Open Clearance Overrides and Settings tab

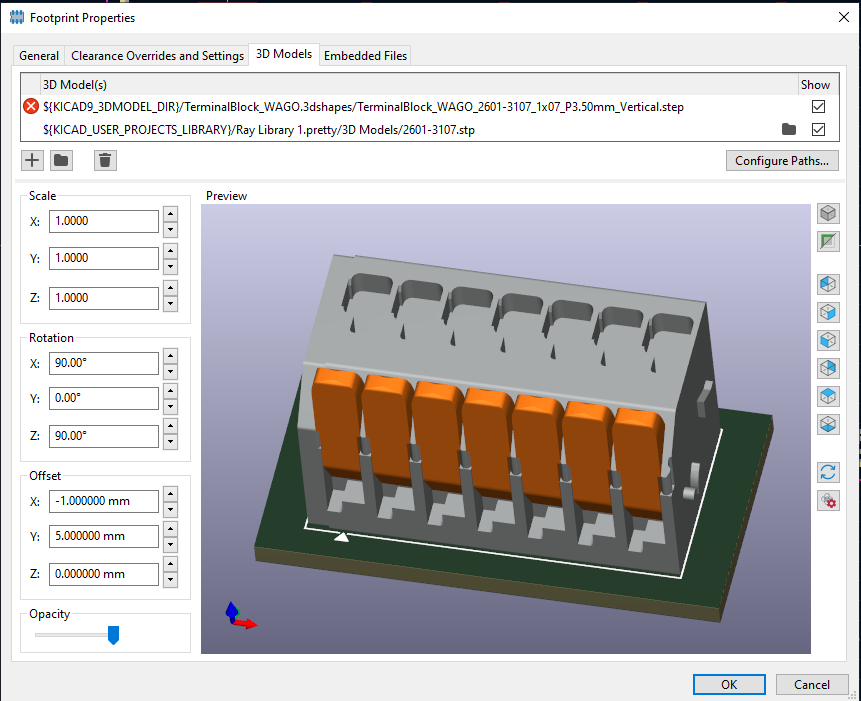(157, 56)
